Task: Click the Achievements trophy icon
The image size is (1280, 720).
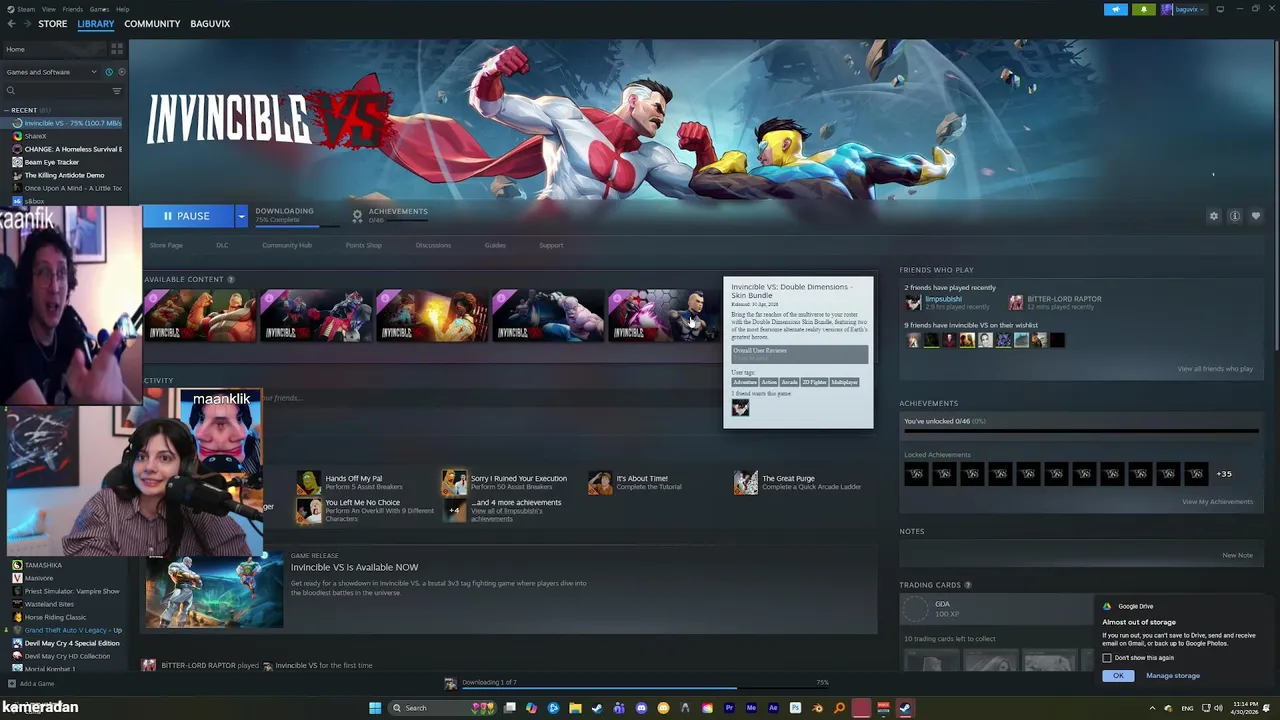Action: click(x=357, y=215)
